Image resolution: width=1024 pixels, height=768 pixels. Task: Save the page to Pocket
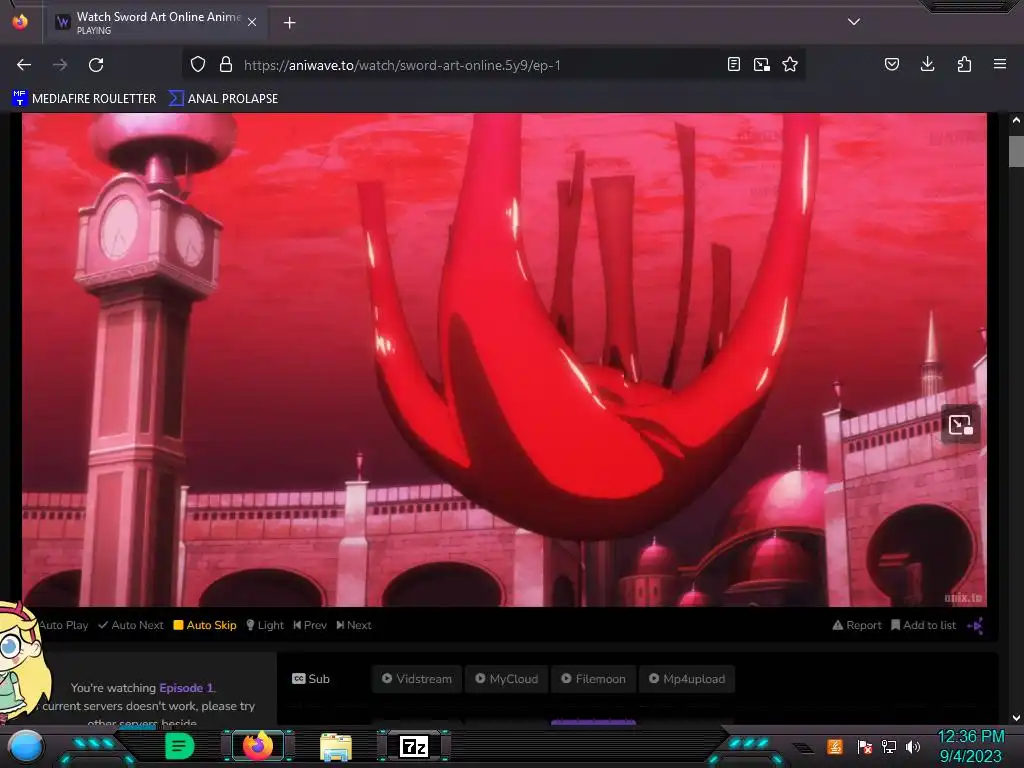[892, 64]
